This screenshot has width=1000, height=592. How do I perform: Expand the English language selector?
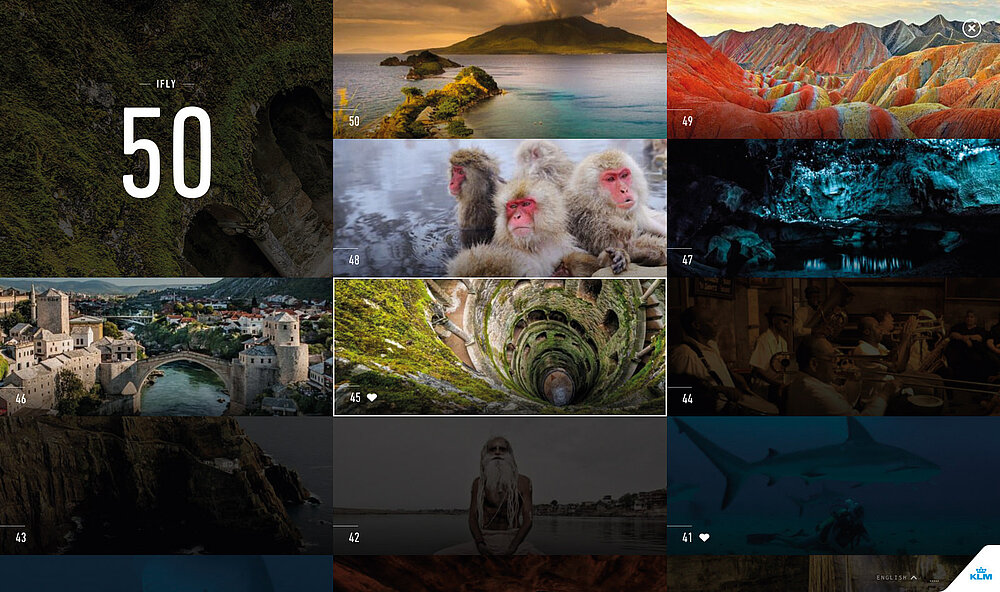click(x=896, y=577)
